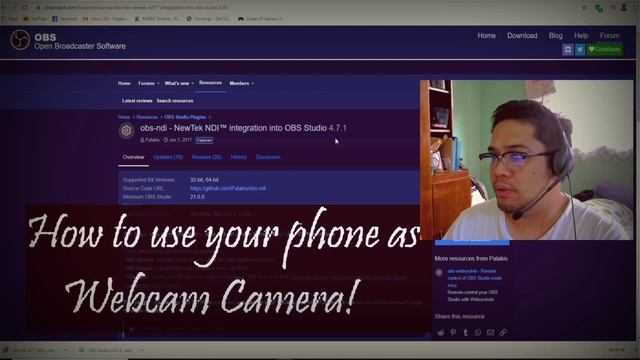Open the Blog link in OBS header
The height and width of the screenshot is (360, 640).
pyautogui.click(x=556, y=36)
